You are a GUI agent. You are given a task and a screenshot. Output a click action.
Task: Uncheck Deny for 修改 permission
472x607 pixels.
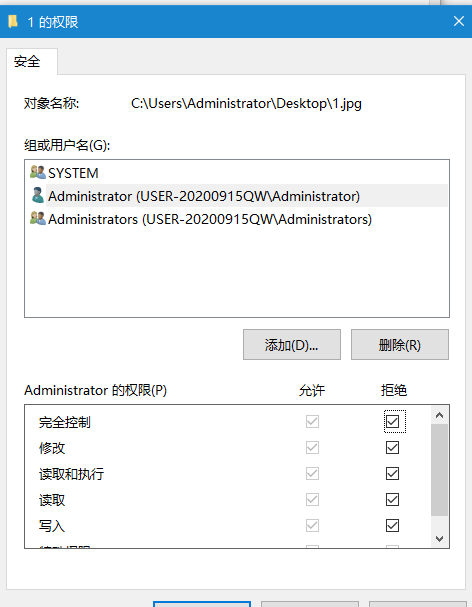point(392,448)
